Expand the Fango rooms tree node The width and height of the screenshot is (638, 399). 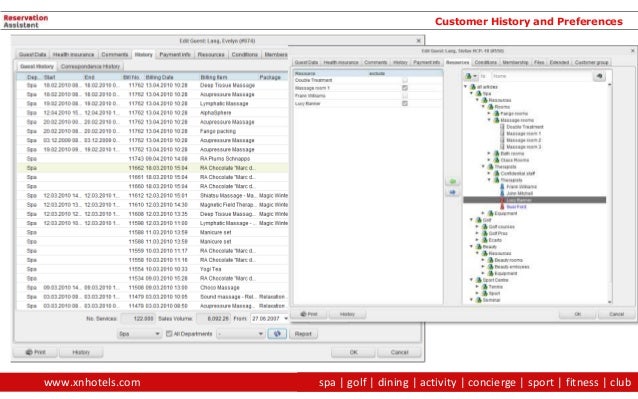pos(489,114)
